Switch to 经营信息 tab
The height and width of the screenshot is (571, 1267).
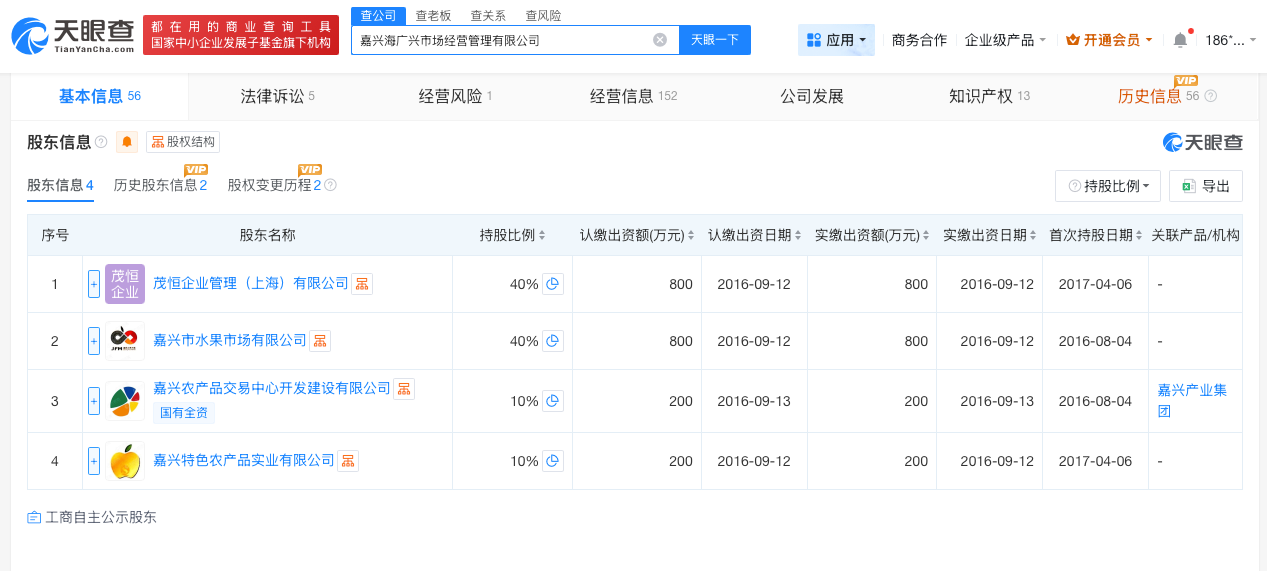pyautogui.click(x=634, y=96)
